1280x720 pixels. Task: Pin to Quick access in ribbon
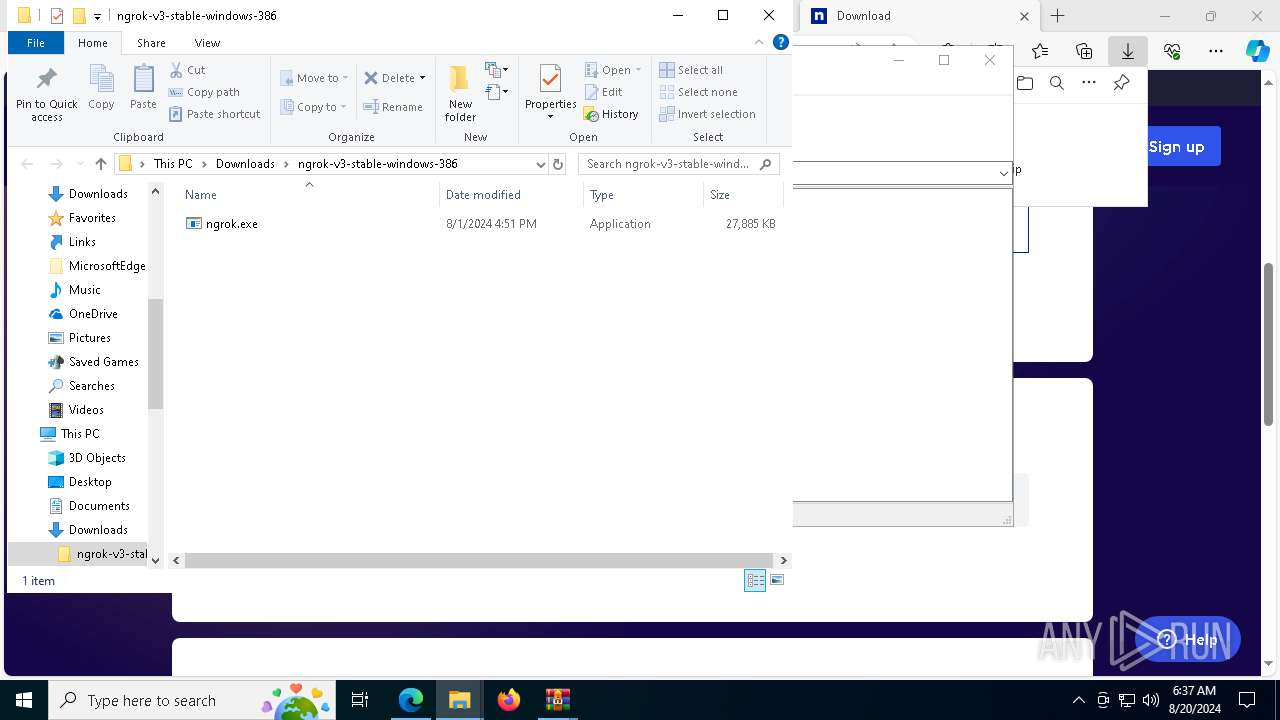[46, 94]
